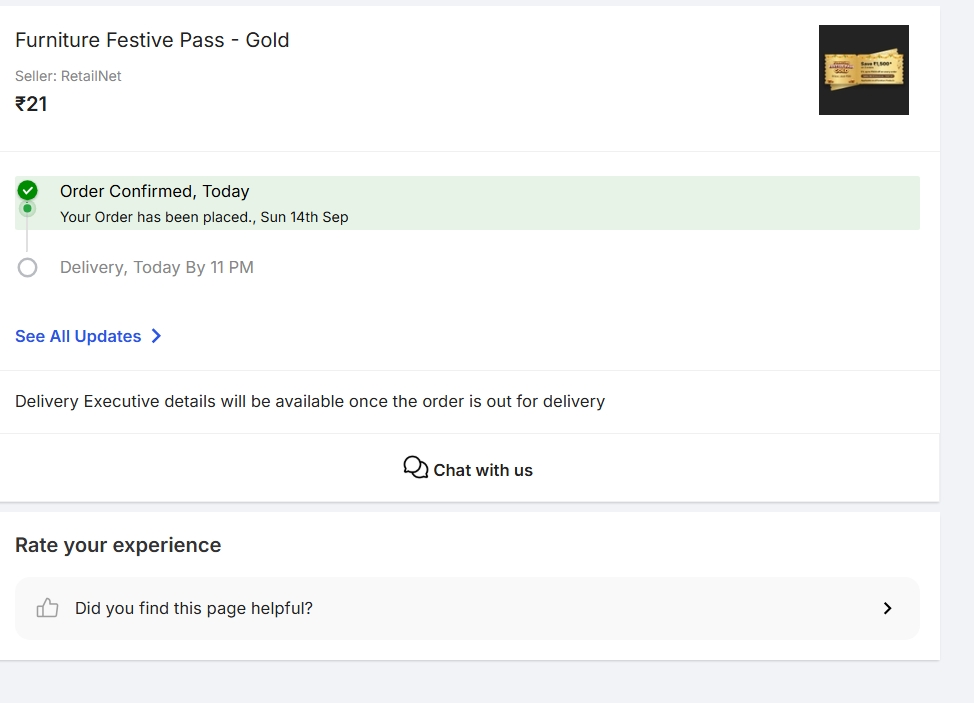Click the empty Delivery status circle
This screenshot has width=974, height=703.
(27, 267)
